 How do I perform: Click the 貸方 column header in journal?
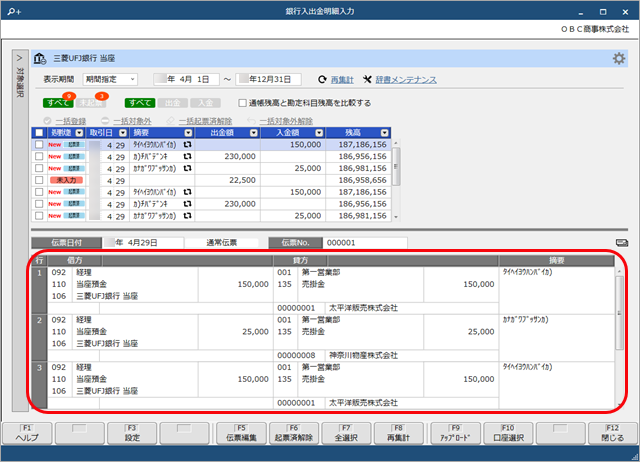(300, 261)
